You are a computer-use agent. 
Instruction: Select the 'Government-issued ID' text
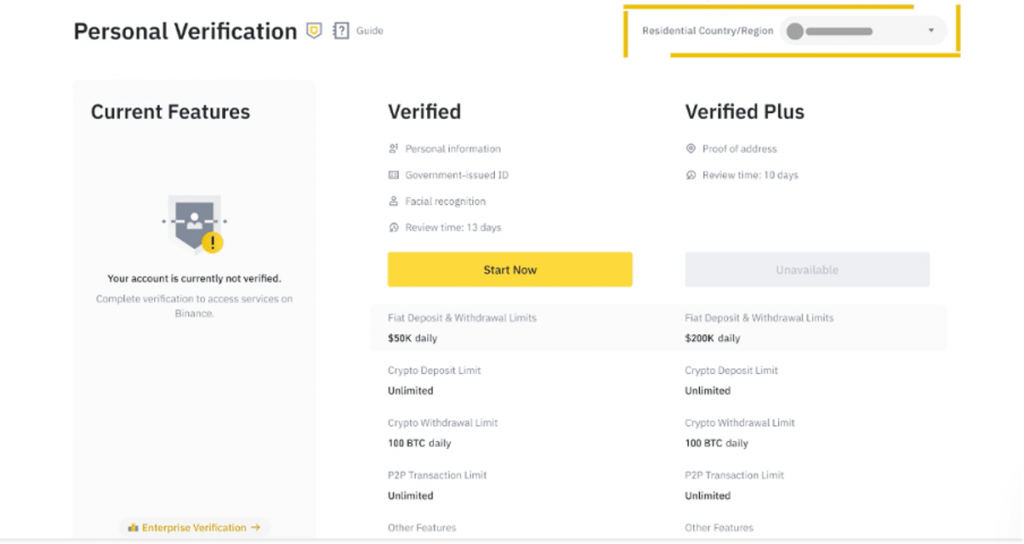point(456,175)
